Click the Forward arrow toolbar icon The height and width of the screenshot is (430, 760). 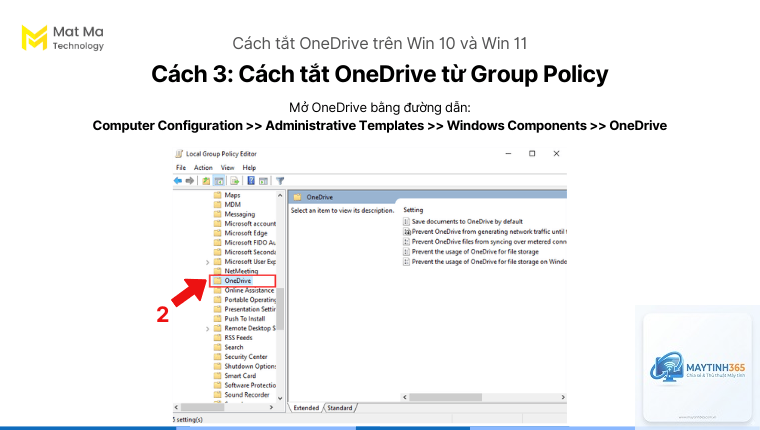click(190, 181)
